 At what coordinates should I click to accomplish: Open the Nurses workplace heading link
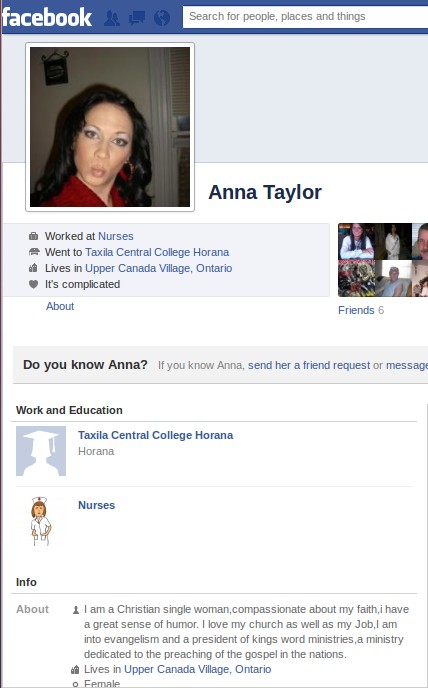[x=97, y=505]
